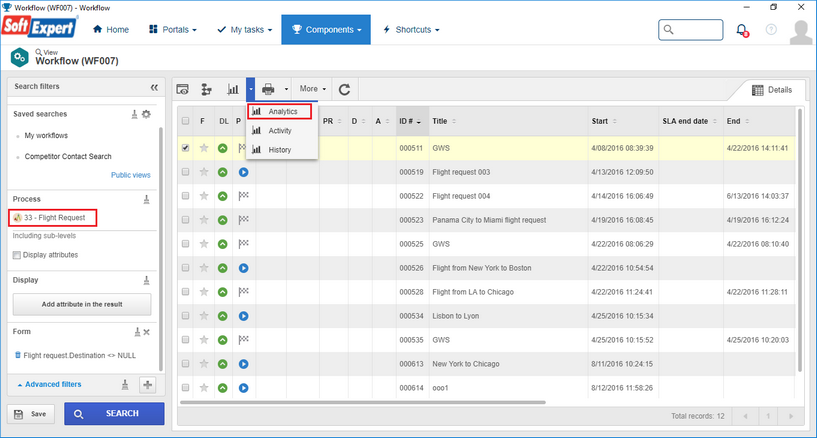The image size is (817, 438).
Task: Clear the Form filter broom icon
Action: [137, 332]
